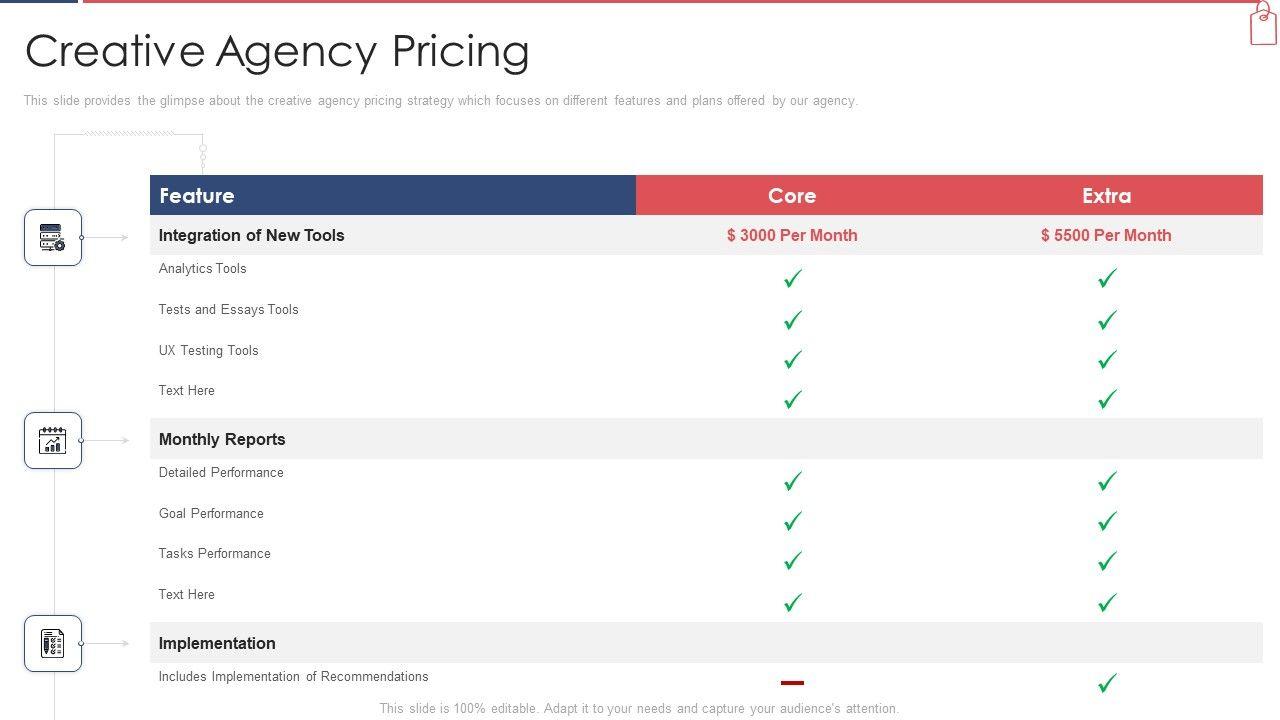The width and height of the screenshot is (1280, 720).
Task: Click the blue Feature header cell
Action: (x=392, y=196)
